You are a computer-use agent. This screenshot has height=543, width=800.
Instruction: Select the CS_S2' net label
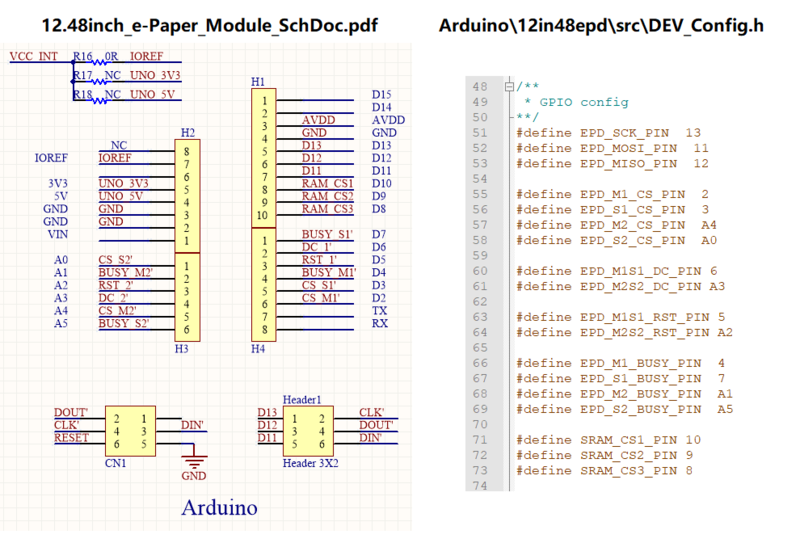(116, 260)
